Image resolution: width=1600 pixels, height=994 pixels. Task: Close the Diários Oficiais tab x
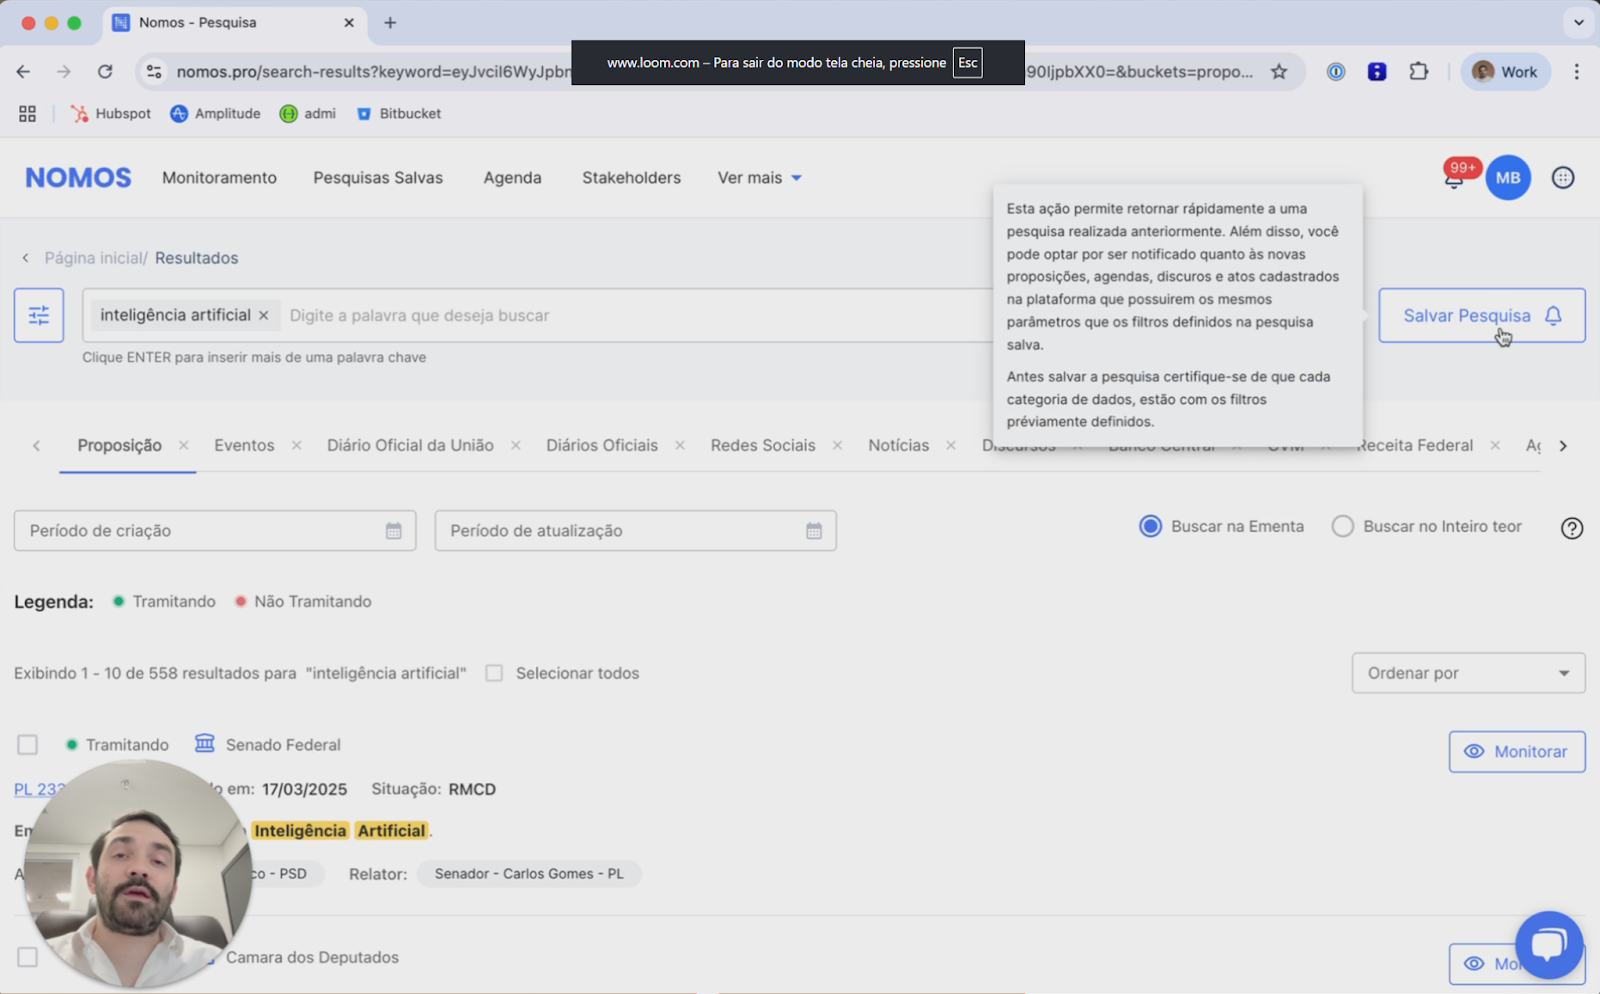coord(680,445)
